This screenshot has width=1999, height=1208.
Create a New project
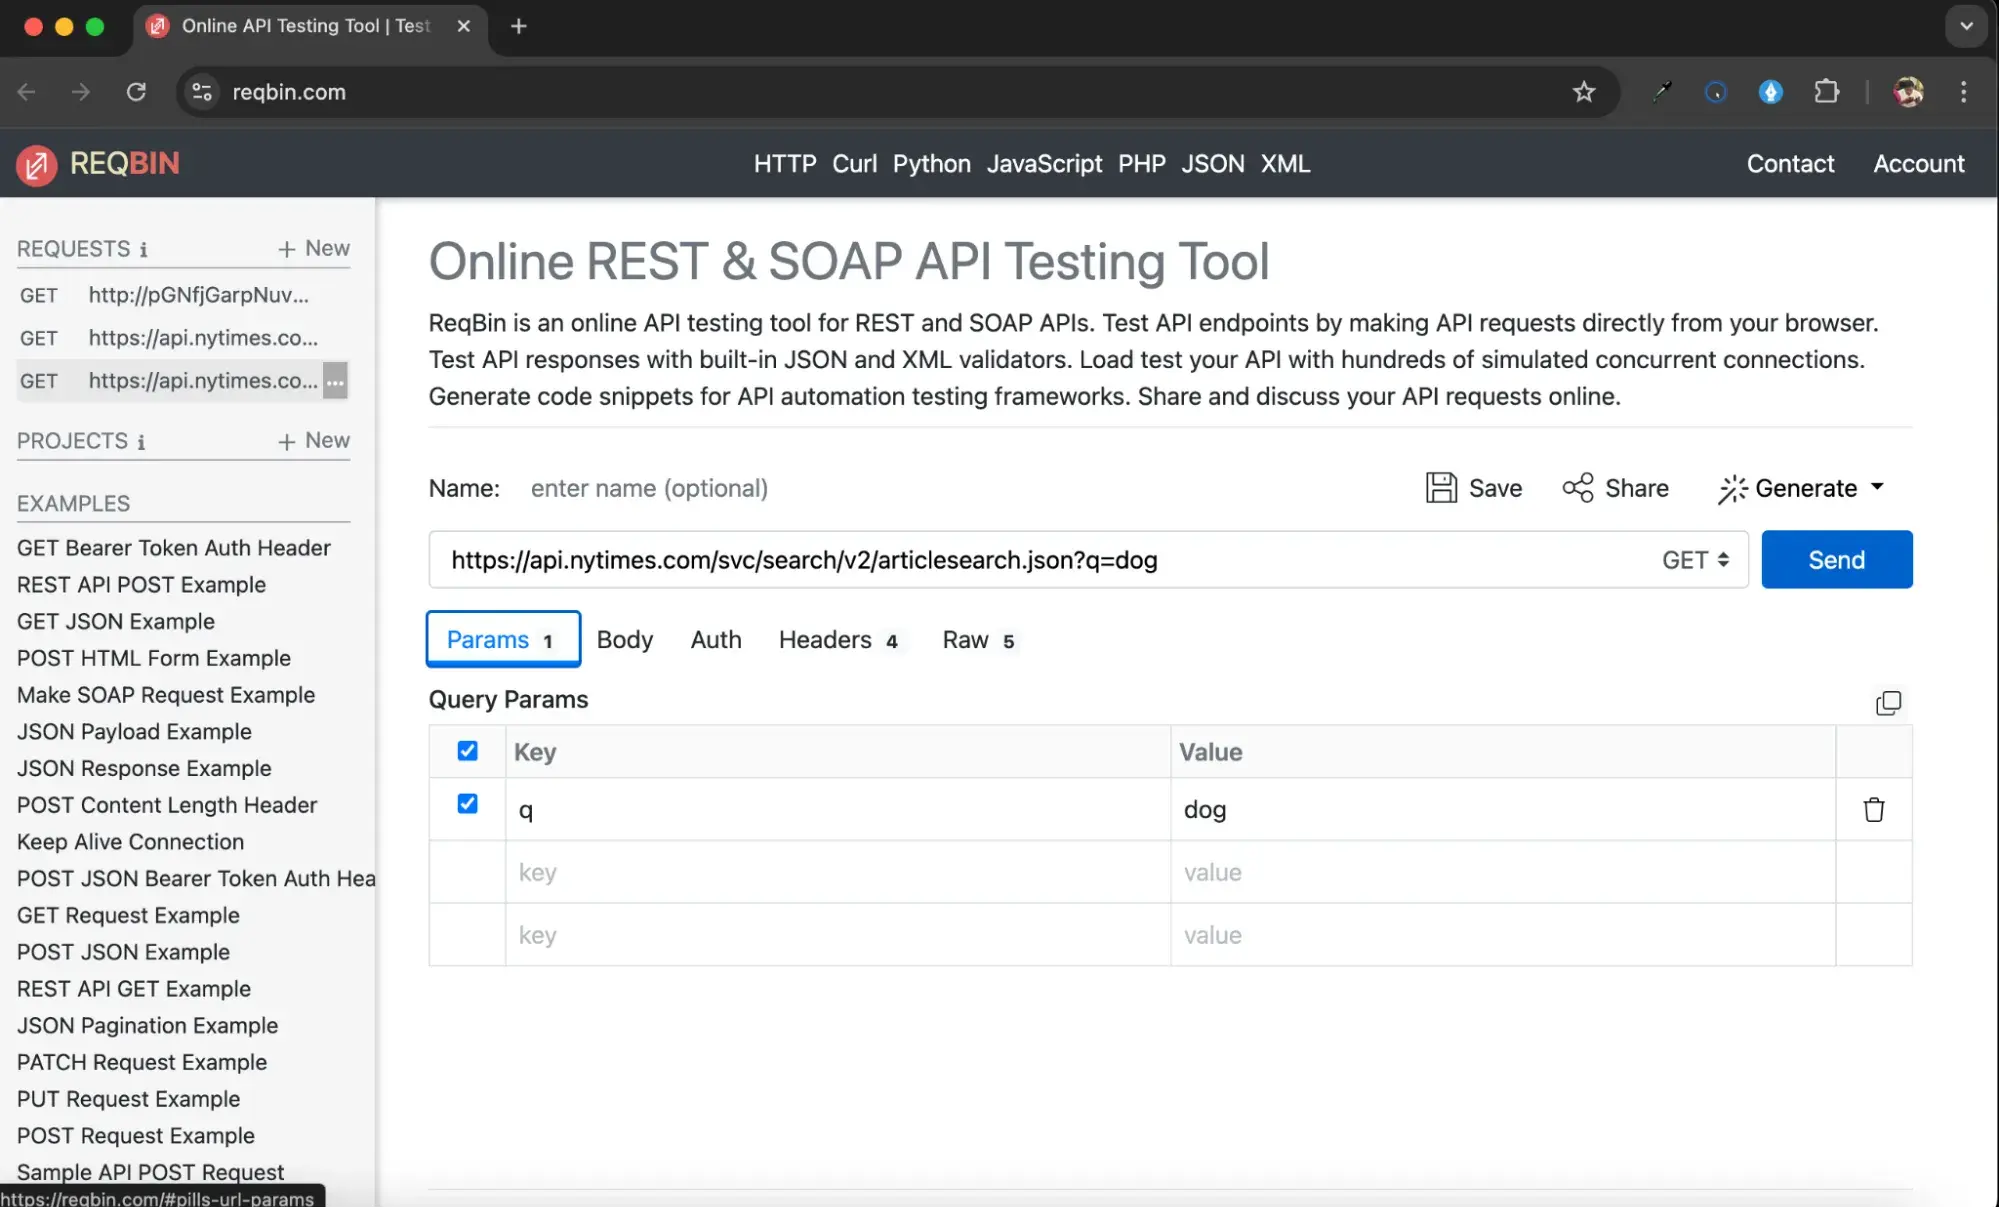click(x=314, y=441)
